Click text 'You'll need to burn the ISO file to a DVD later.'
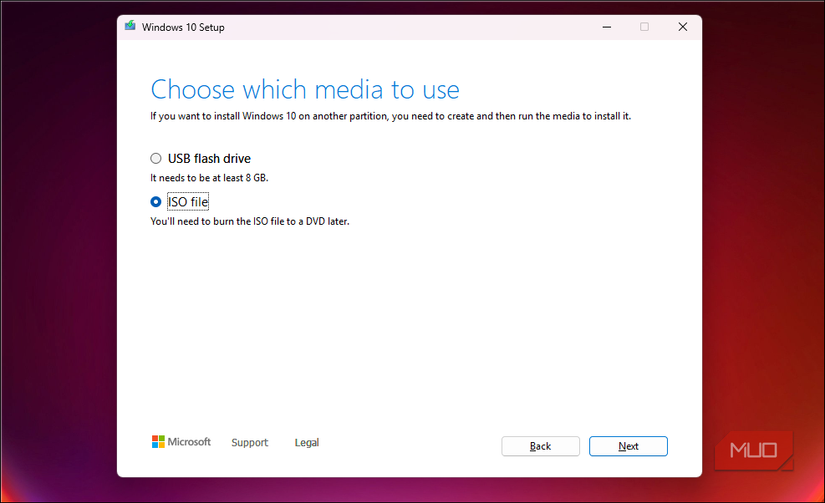The width and height of the screenshot is (825, 503). coord(250,222)
